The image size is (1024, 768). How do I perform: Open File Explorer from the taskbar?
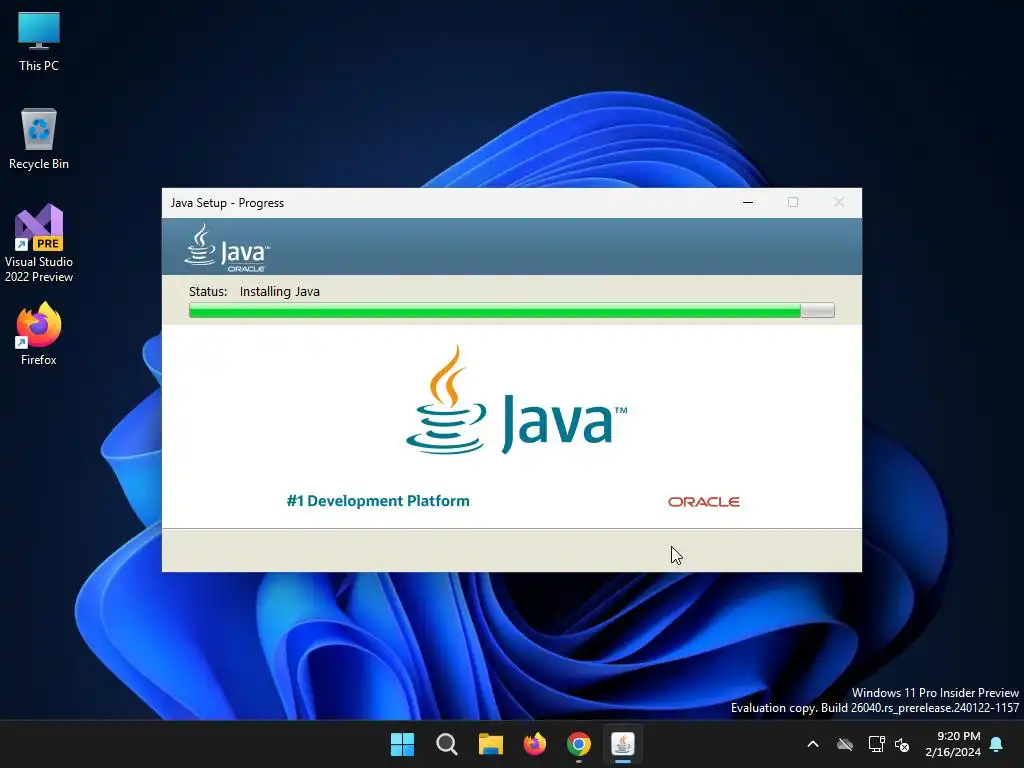tap(490, 744)
